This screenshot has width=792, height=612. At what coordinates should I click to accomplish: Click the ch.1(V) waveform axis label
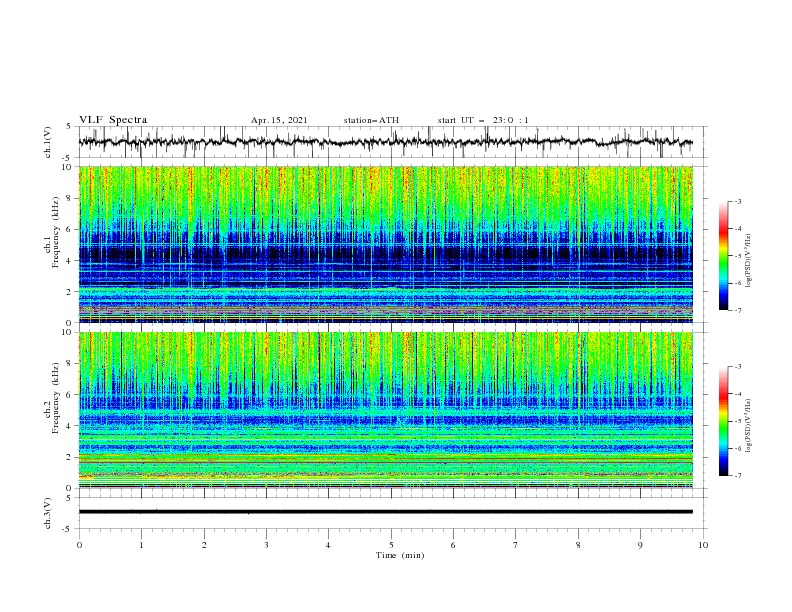pyautogui.click(x=48, y=142)
